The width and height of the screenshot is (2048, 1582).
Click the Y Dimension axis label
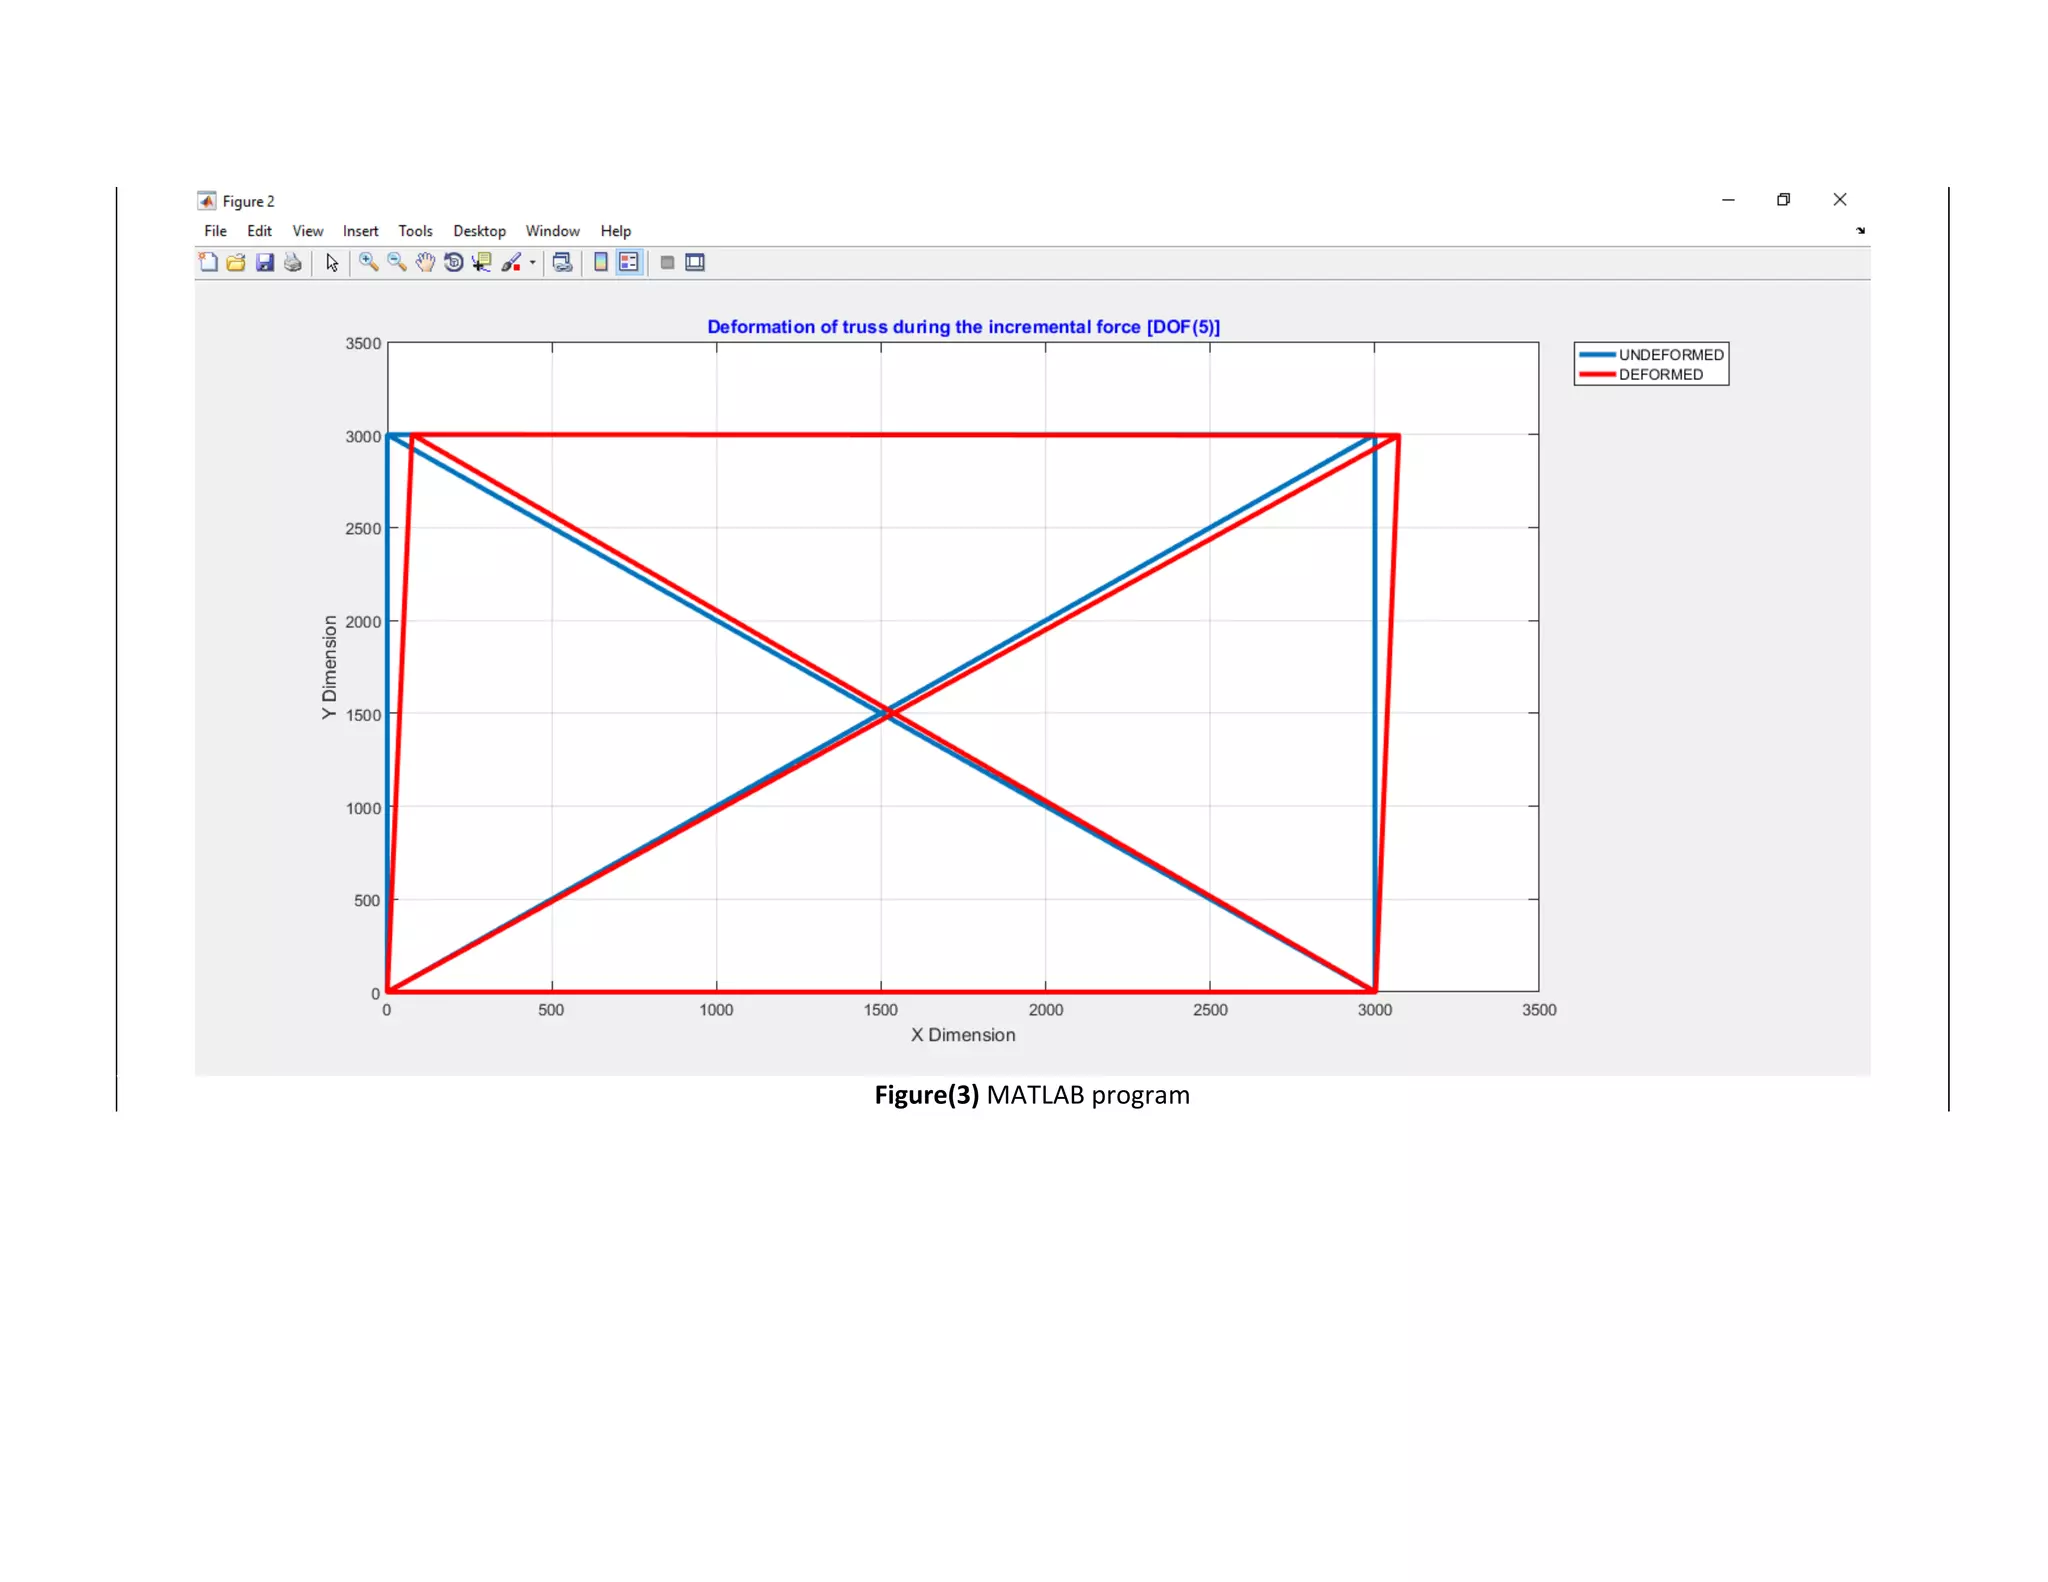(329, 667)
